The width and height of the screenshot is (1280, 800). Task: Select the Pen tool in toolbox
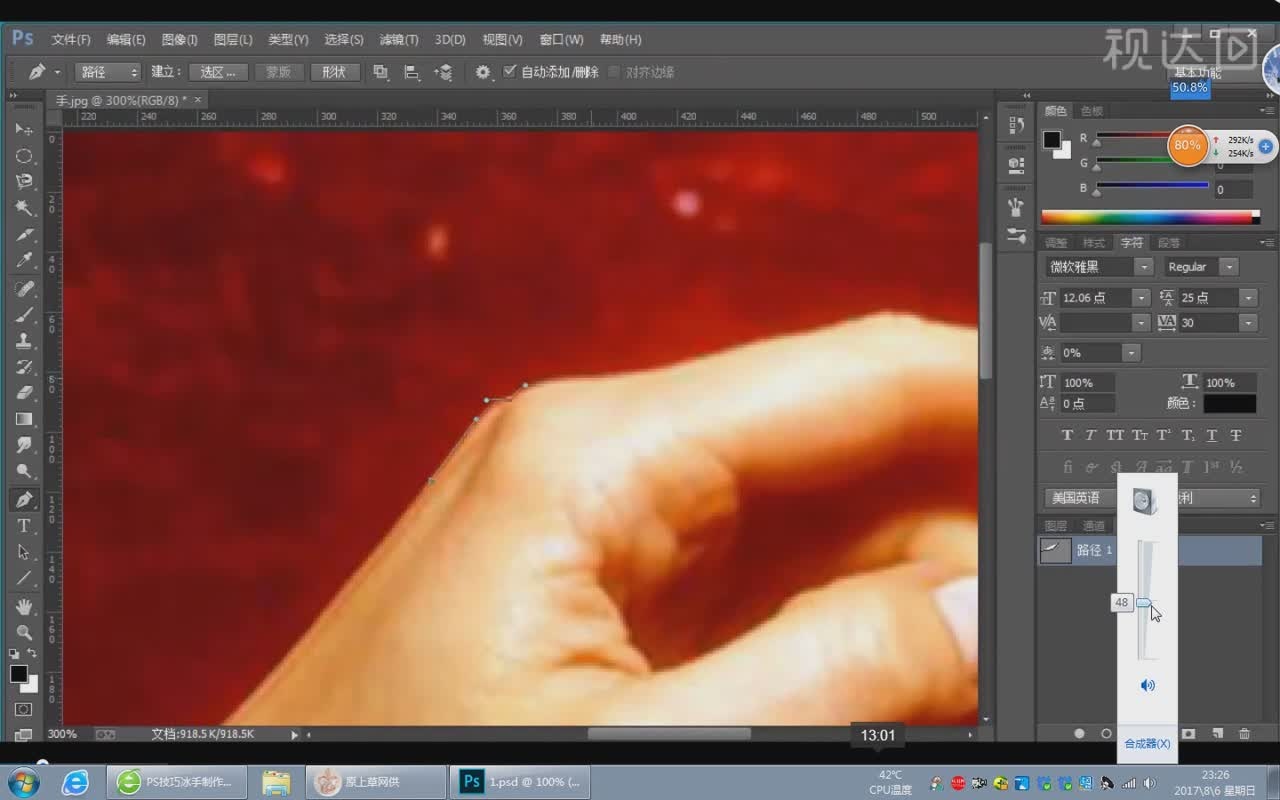24,499
